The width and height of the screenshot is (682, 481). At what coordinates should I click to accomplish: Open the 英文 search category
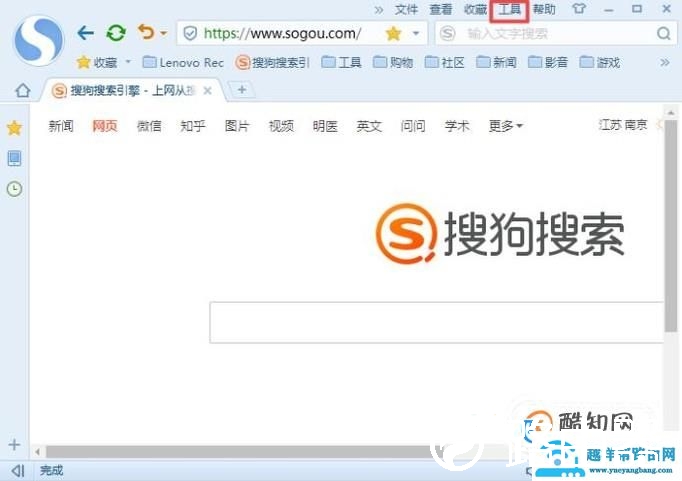[x=369, y=126]
